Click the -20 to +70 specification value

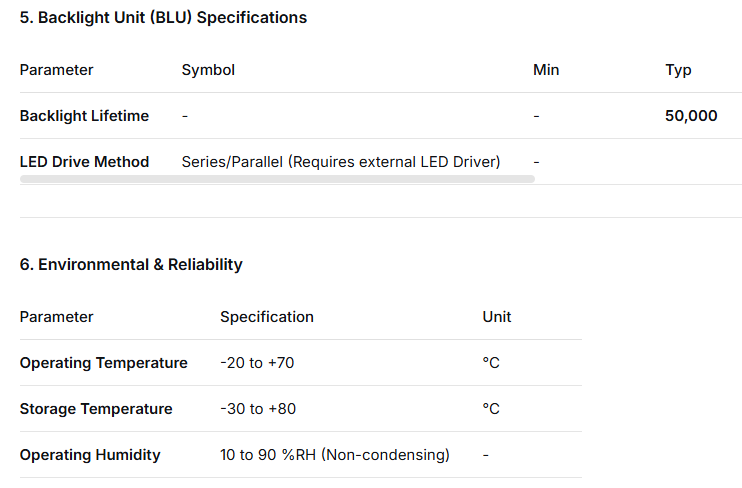257,363
